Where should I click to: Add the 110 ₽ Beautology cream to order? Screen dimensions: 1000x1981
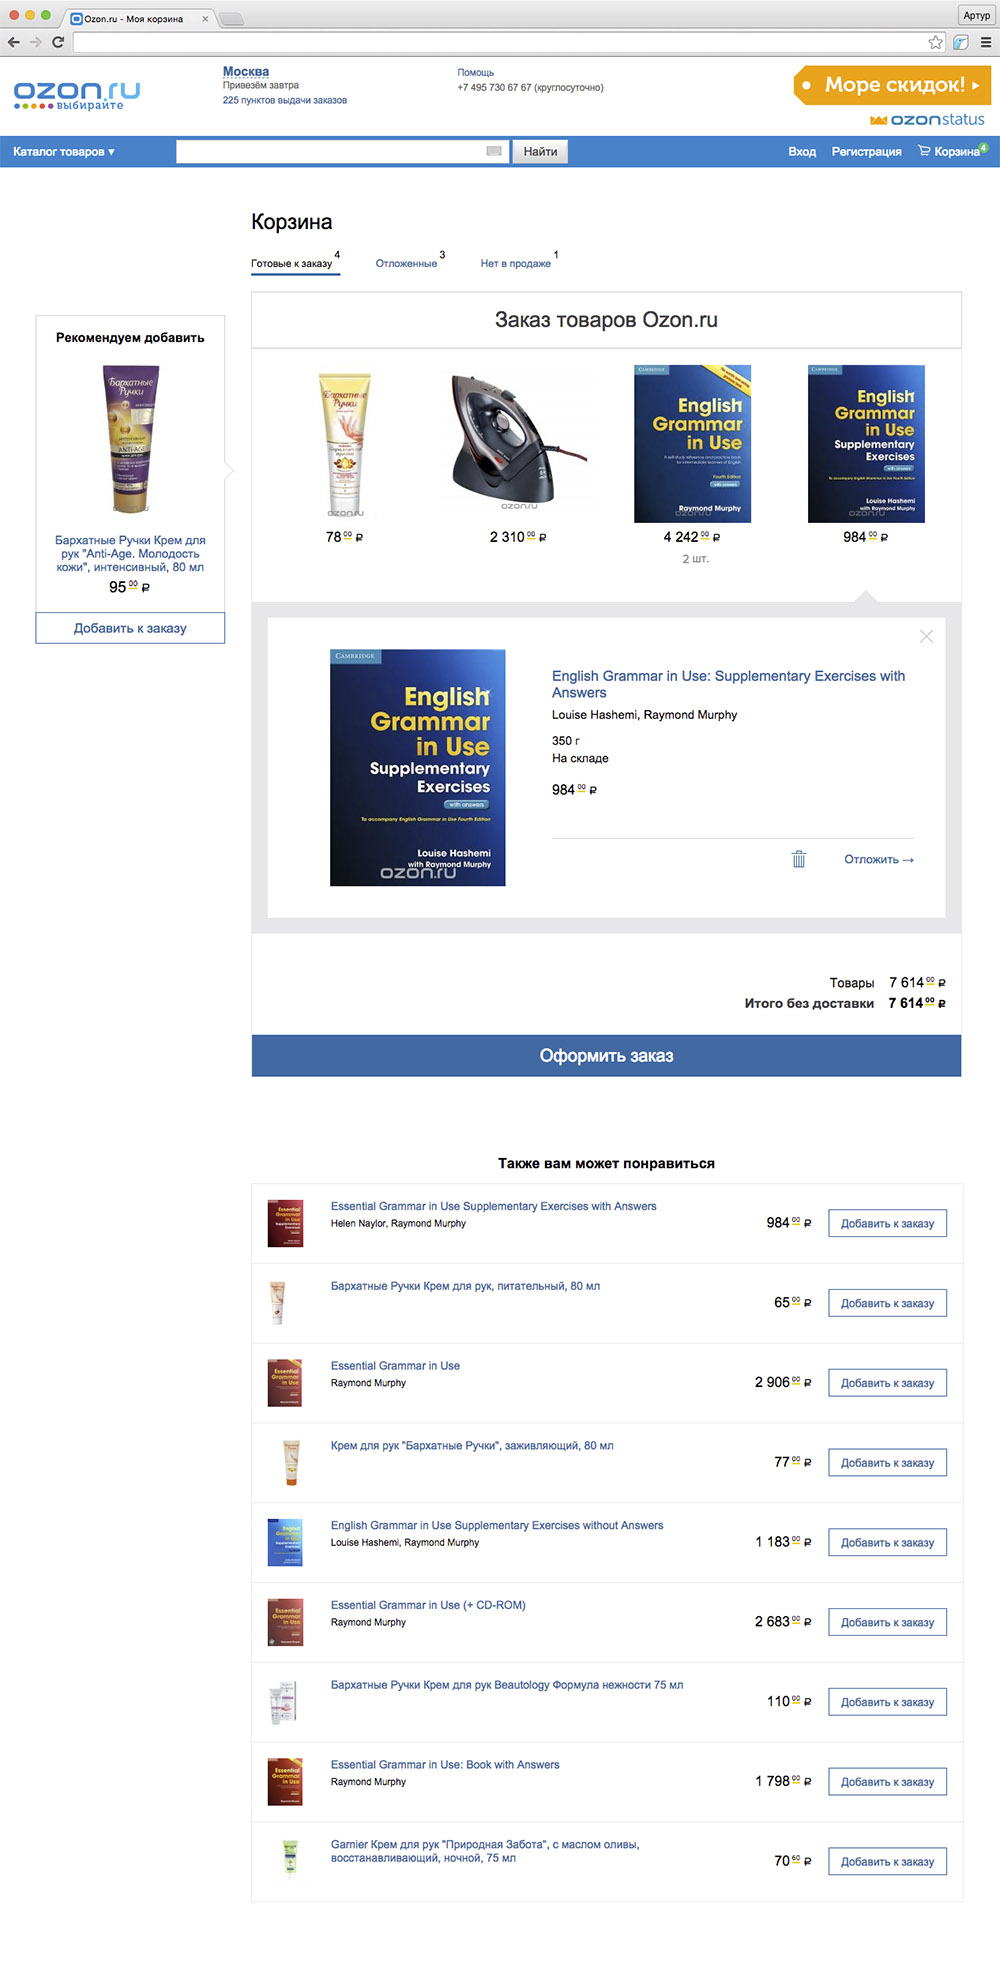click(x=888, y=1702)
